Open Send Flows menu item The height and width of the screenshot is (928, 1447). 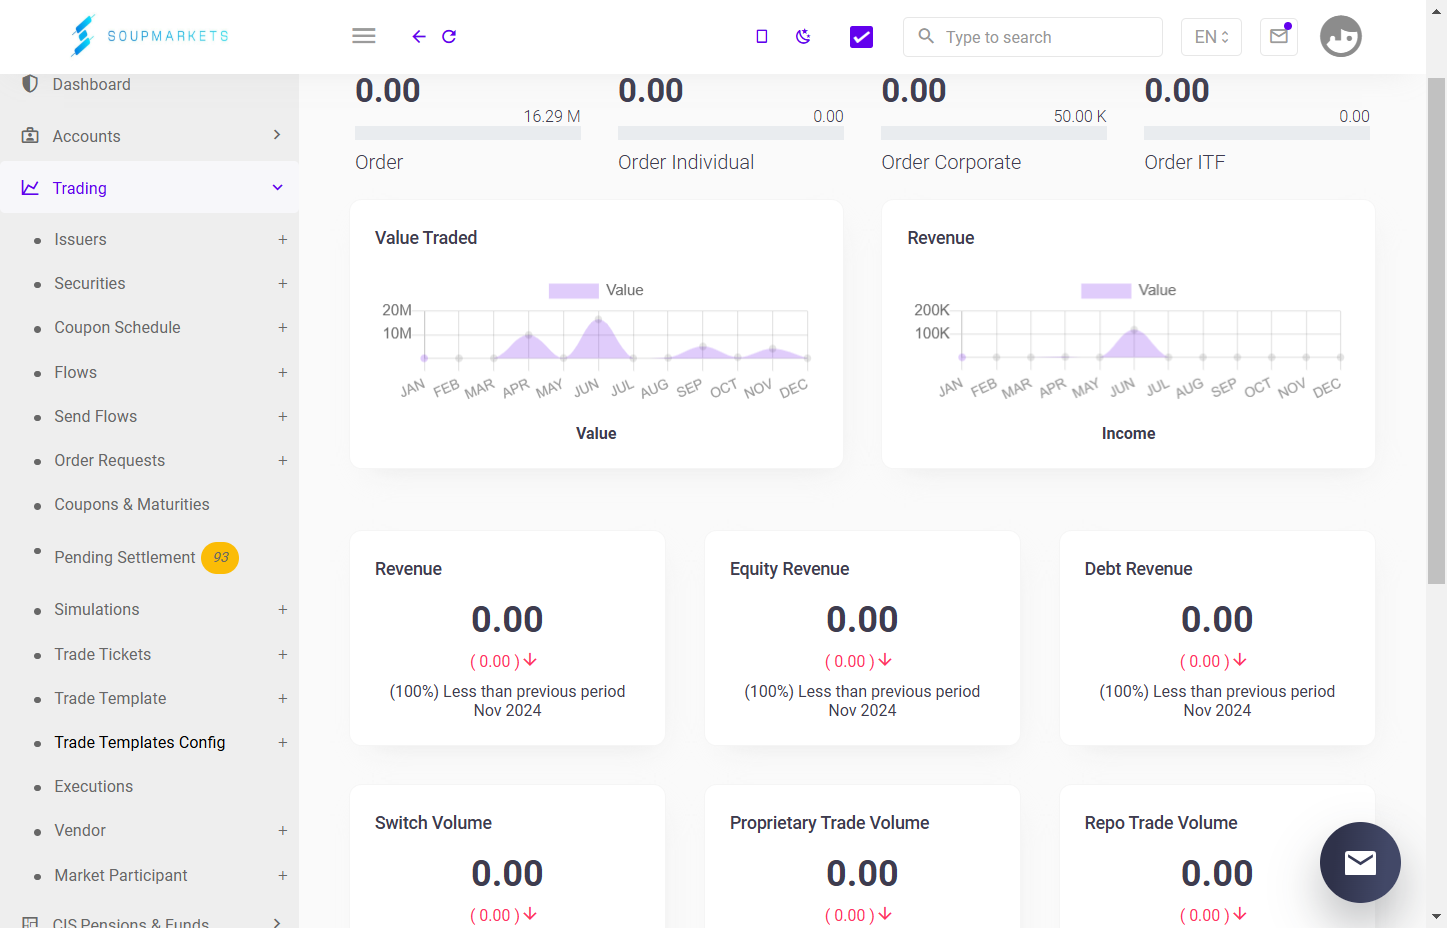[95, 417]
